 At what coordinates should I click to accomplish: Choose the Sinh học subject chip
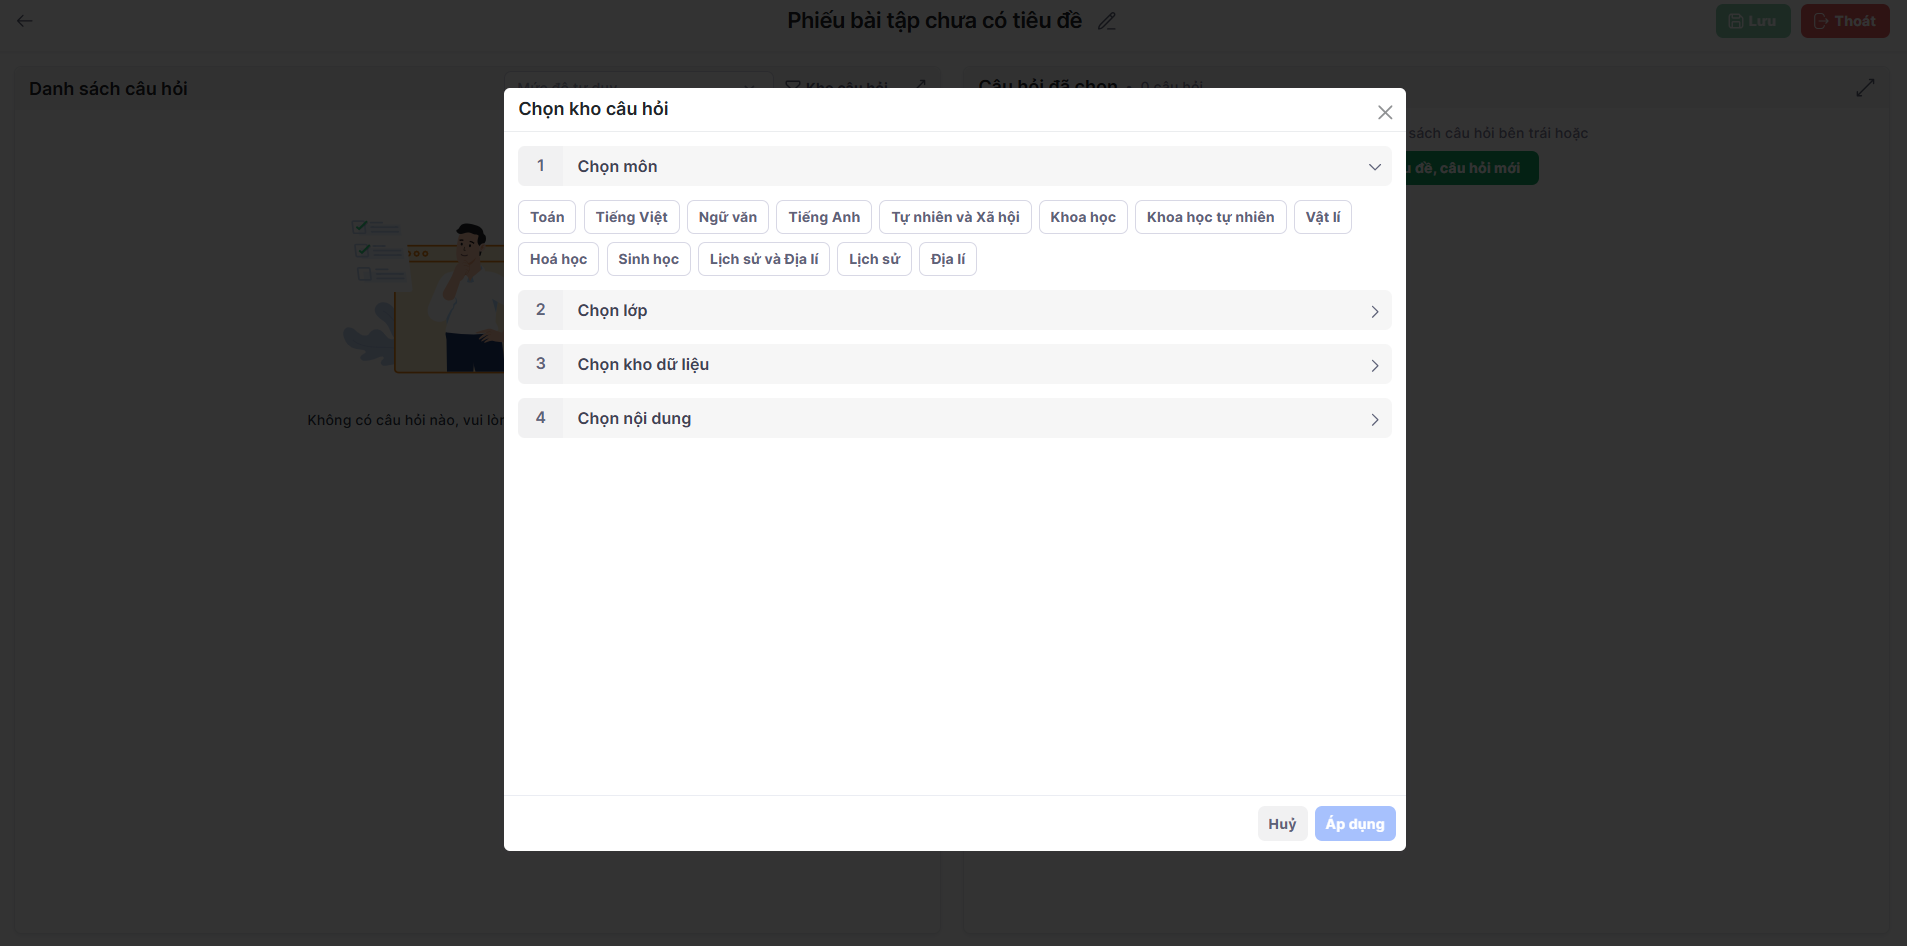648,259
